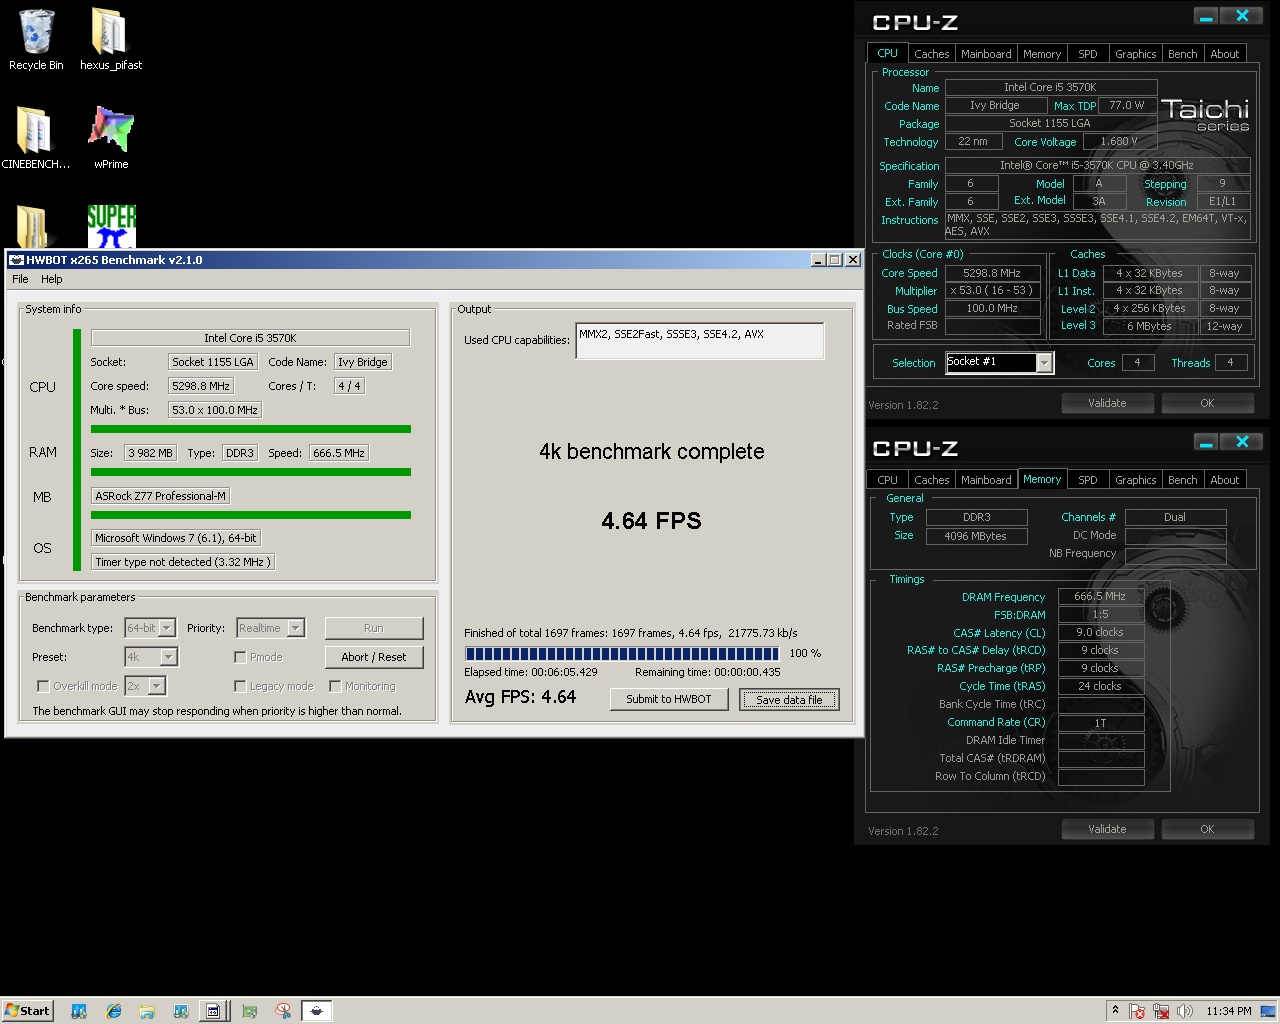Open the Benchmark type 64-bit dropdown
The image size is (1280, 1024).
(150, 628)
